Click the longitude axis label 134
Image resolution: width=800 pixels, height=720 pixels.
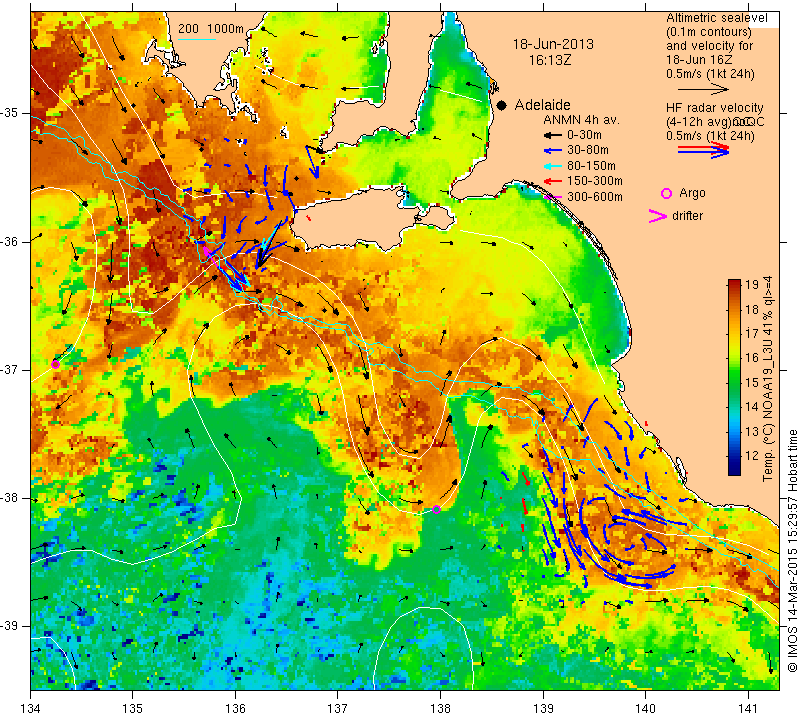click(x=31, y=708)
